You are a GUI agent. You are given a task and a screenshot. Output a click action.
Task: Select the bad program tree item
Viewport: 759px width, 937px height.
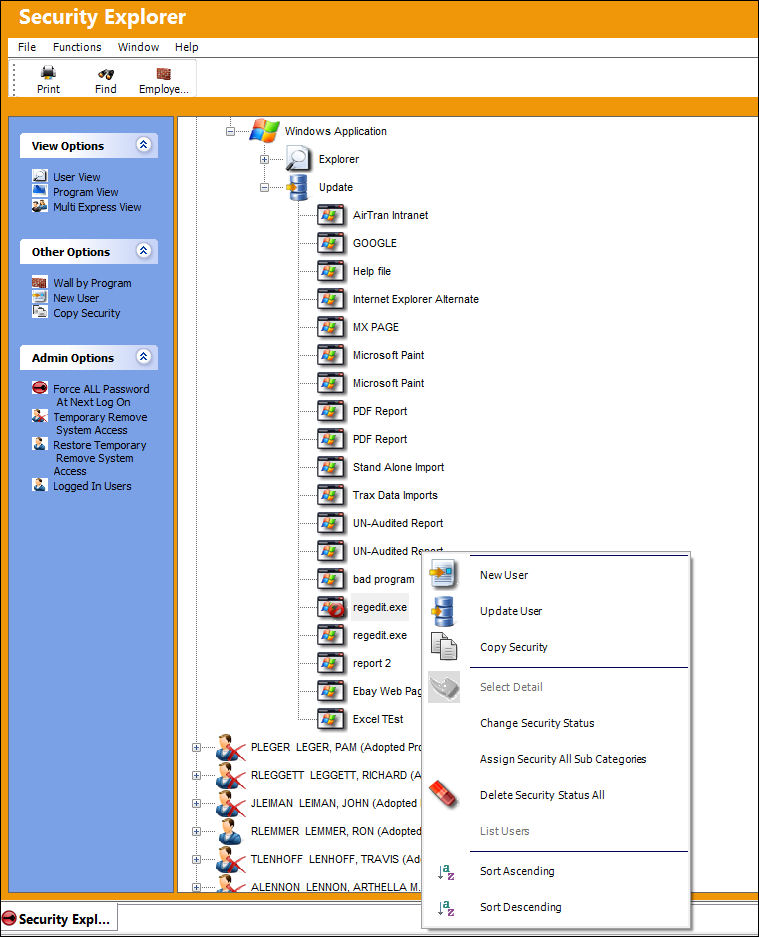point(383,579)
